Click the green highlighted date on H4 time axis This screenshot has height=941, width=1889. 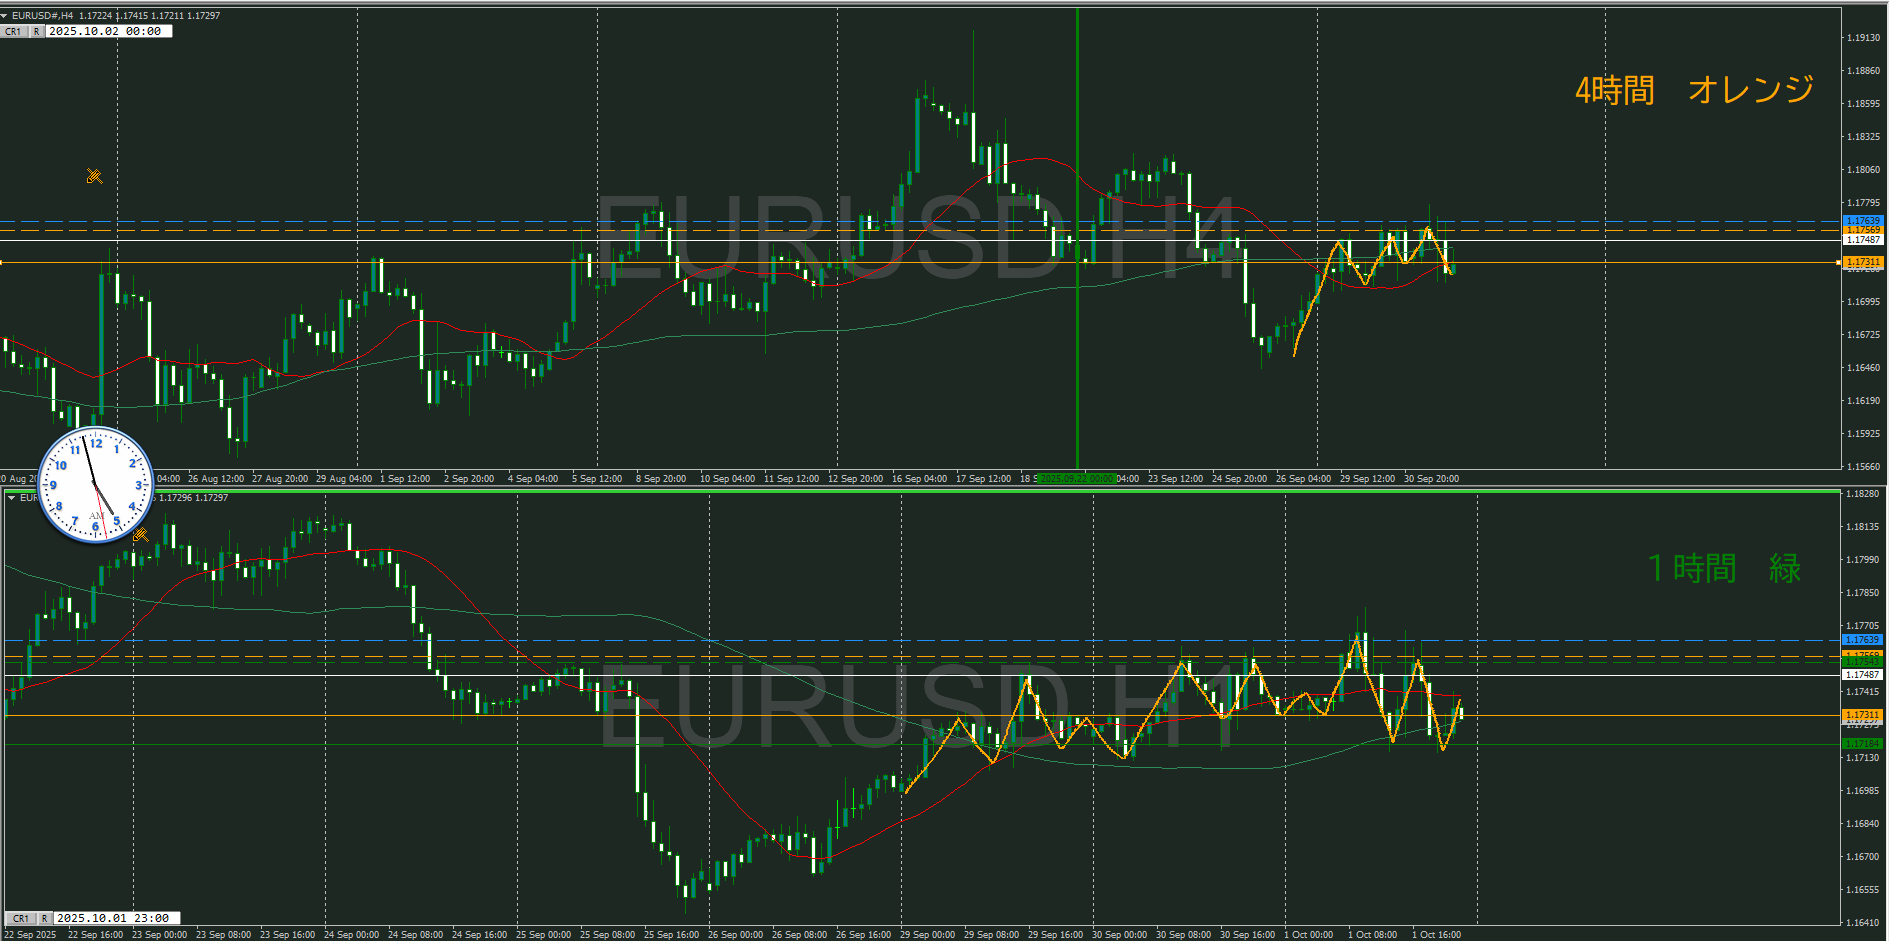pos(1076,479)
